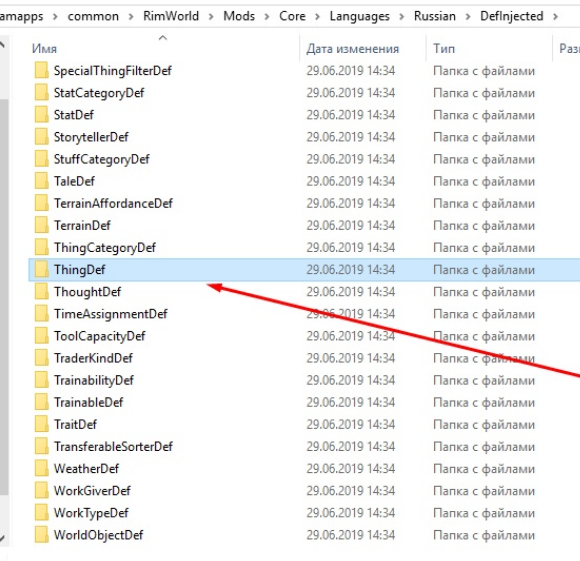Viewport: 580px width, 561px height.
Task: Click the TrainabilityDef folder icon
Action: (41, 380)
